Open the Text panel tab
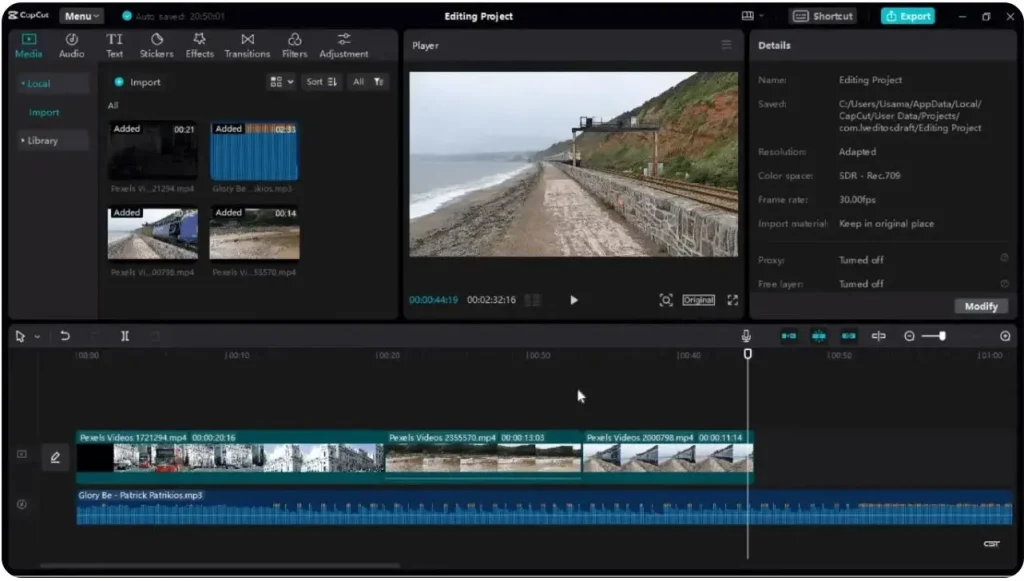The height and width of the screenshot is (581, 1024). pos(114,45)
